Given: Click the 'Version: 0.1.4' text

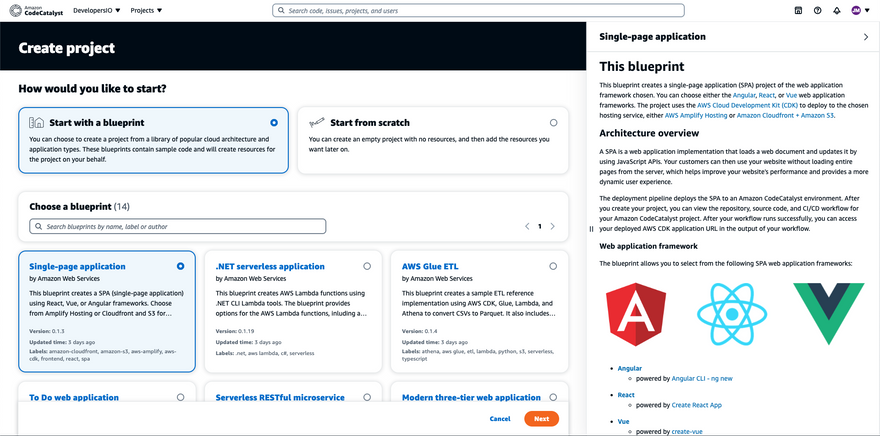Looking at the screenshot, I should tap(421, 331).
